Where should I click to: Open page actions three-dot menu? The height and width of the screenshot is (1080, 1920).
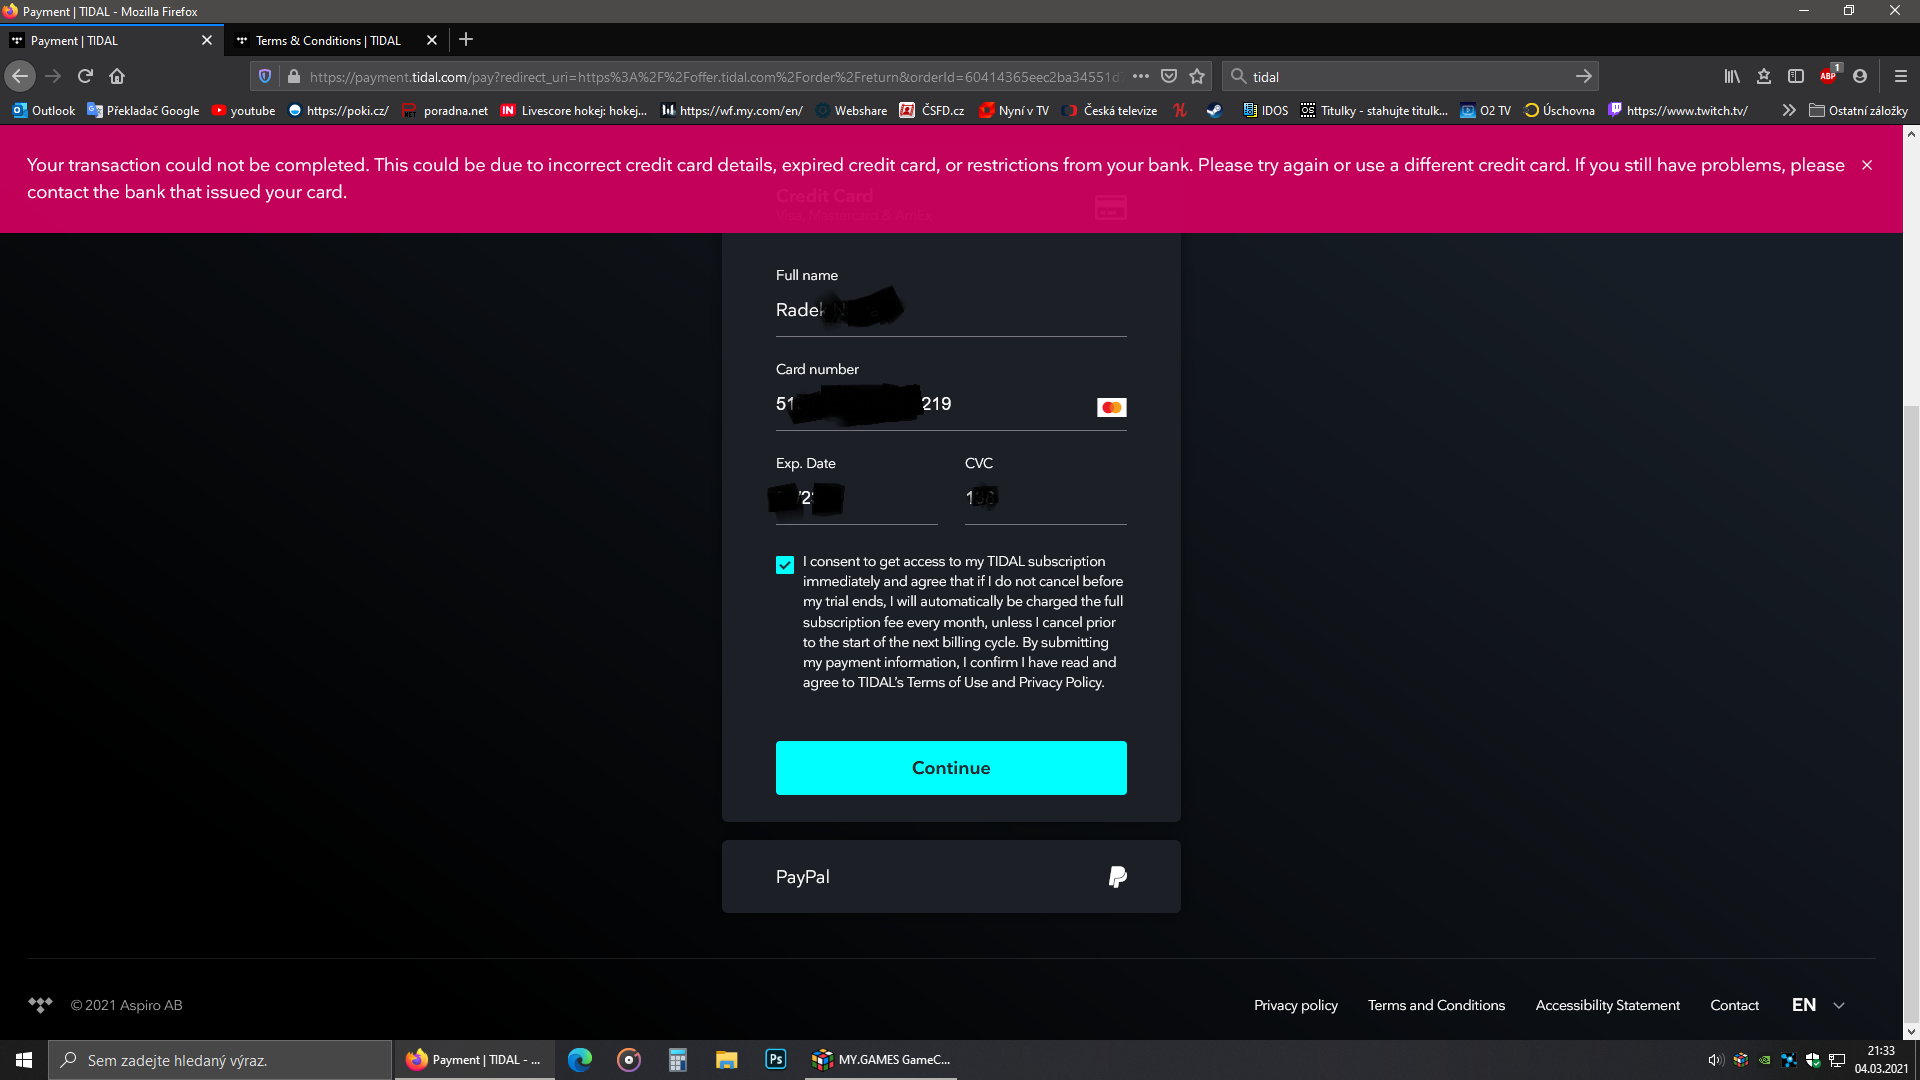[1141, 76]
